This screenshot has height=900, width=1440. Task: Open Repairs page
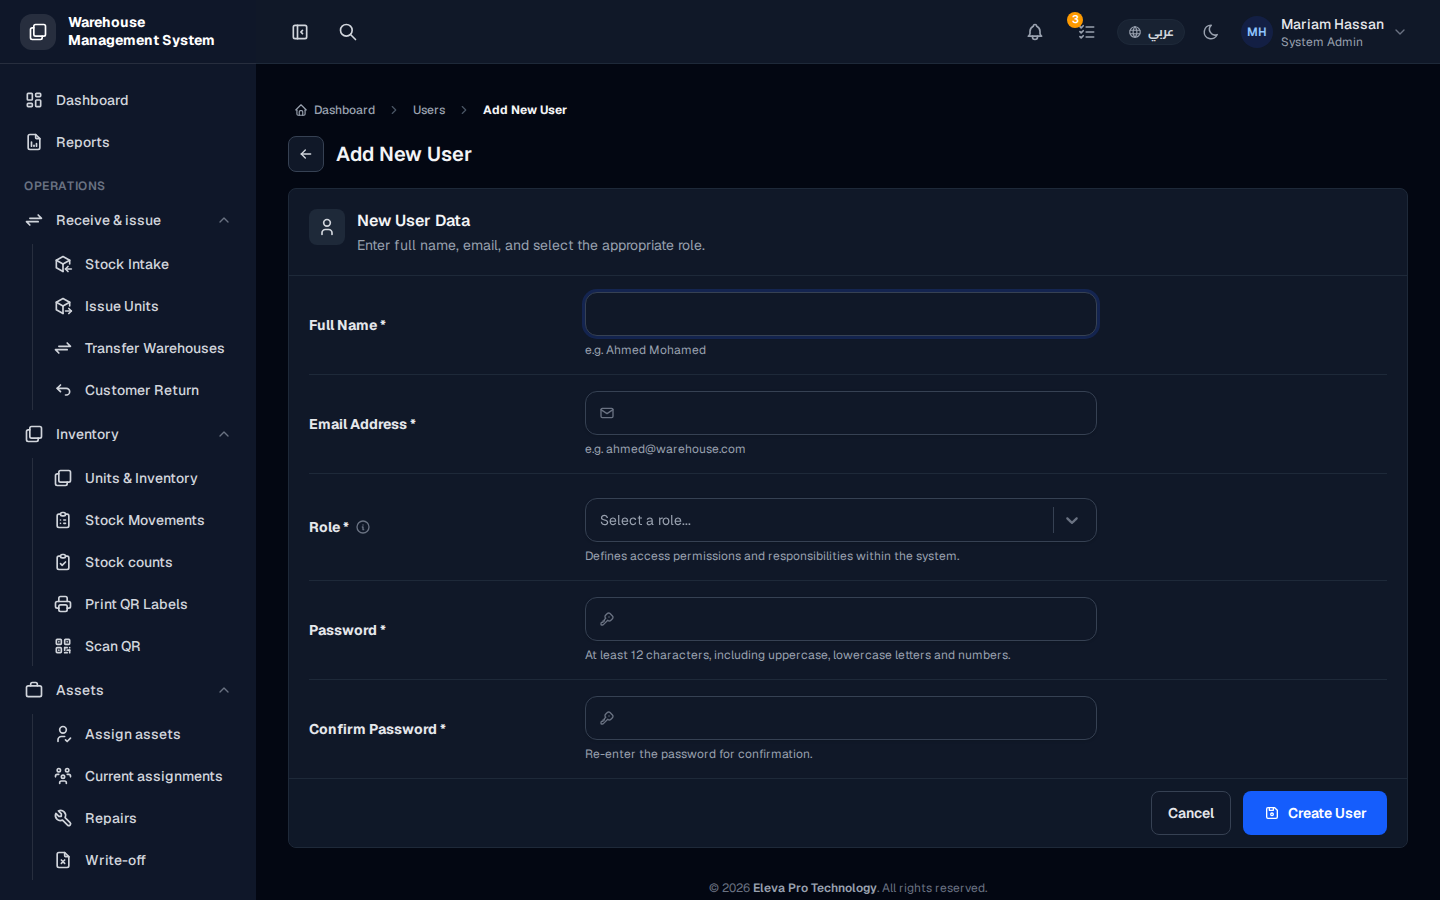tap(143, 818)
